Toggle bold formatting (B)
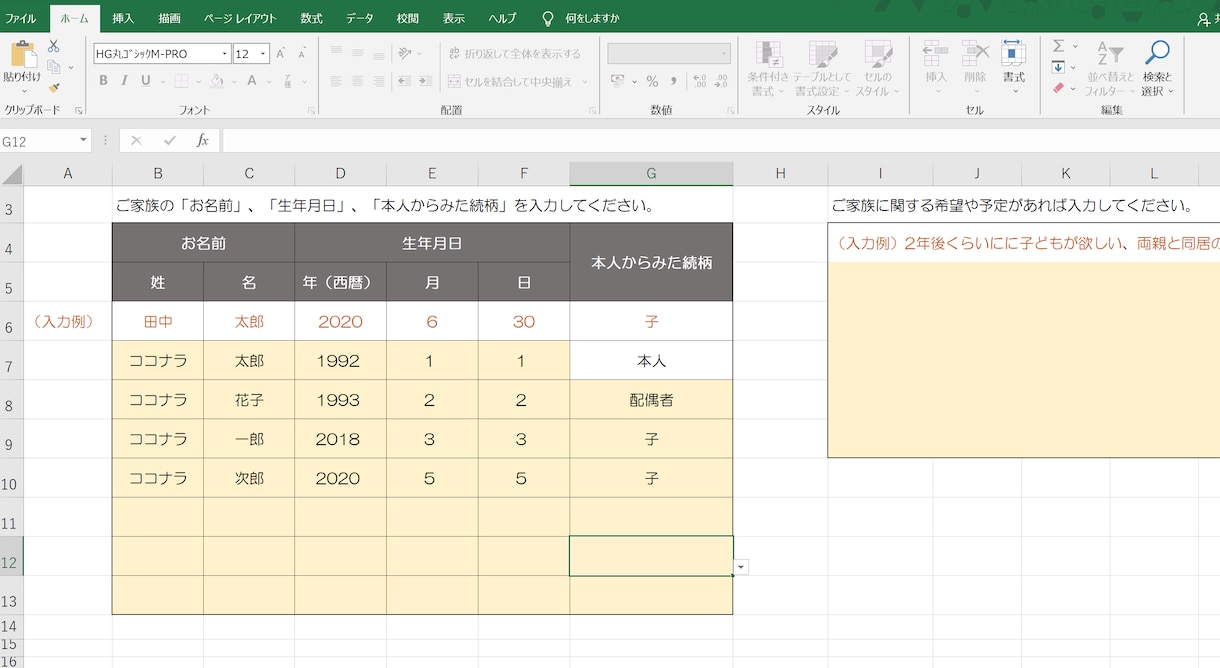The image size is (1220, 668). click(x=103, y=81)
